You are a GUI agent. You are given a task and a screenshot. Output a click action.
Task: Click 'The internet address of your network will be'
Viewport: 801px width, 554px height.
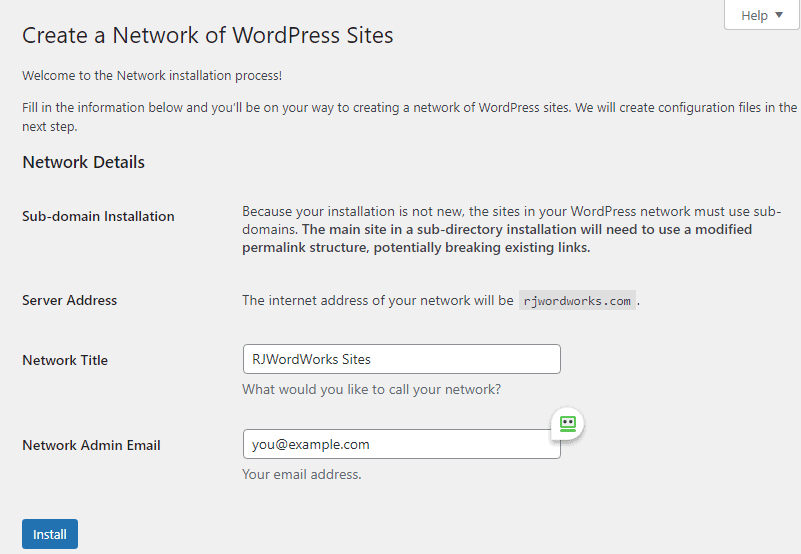(378, 300)
